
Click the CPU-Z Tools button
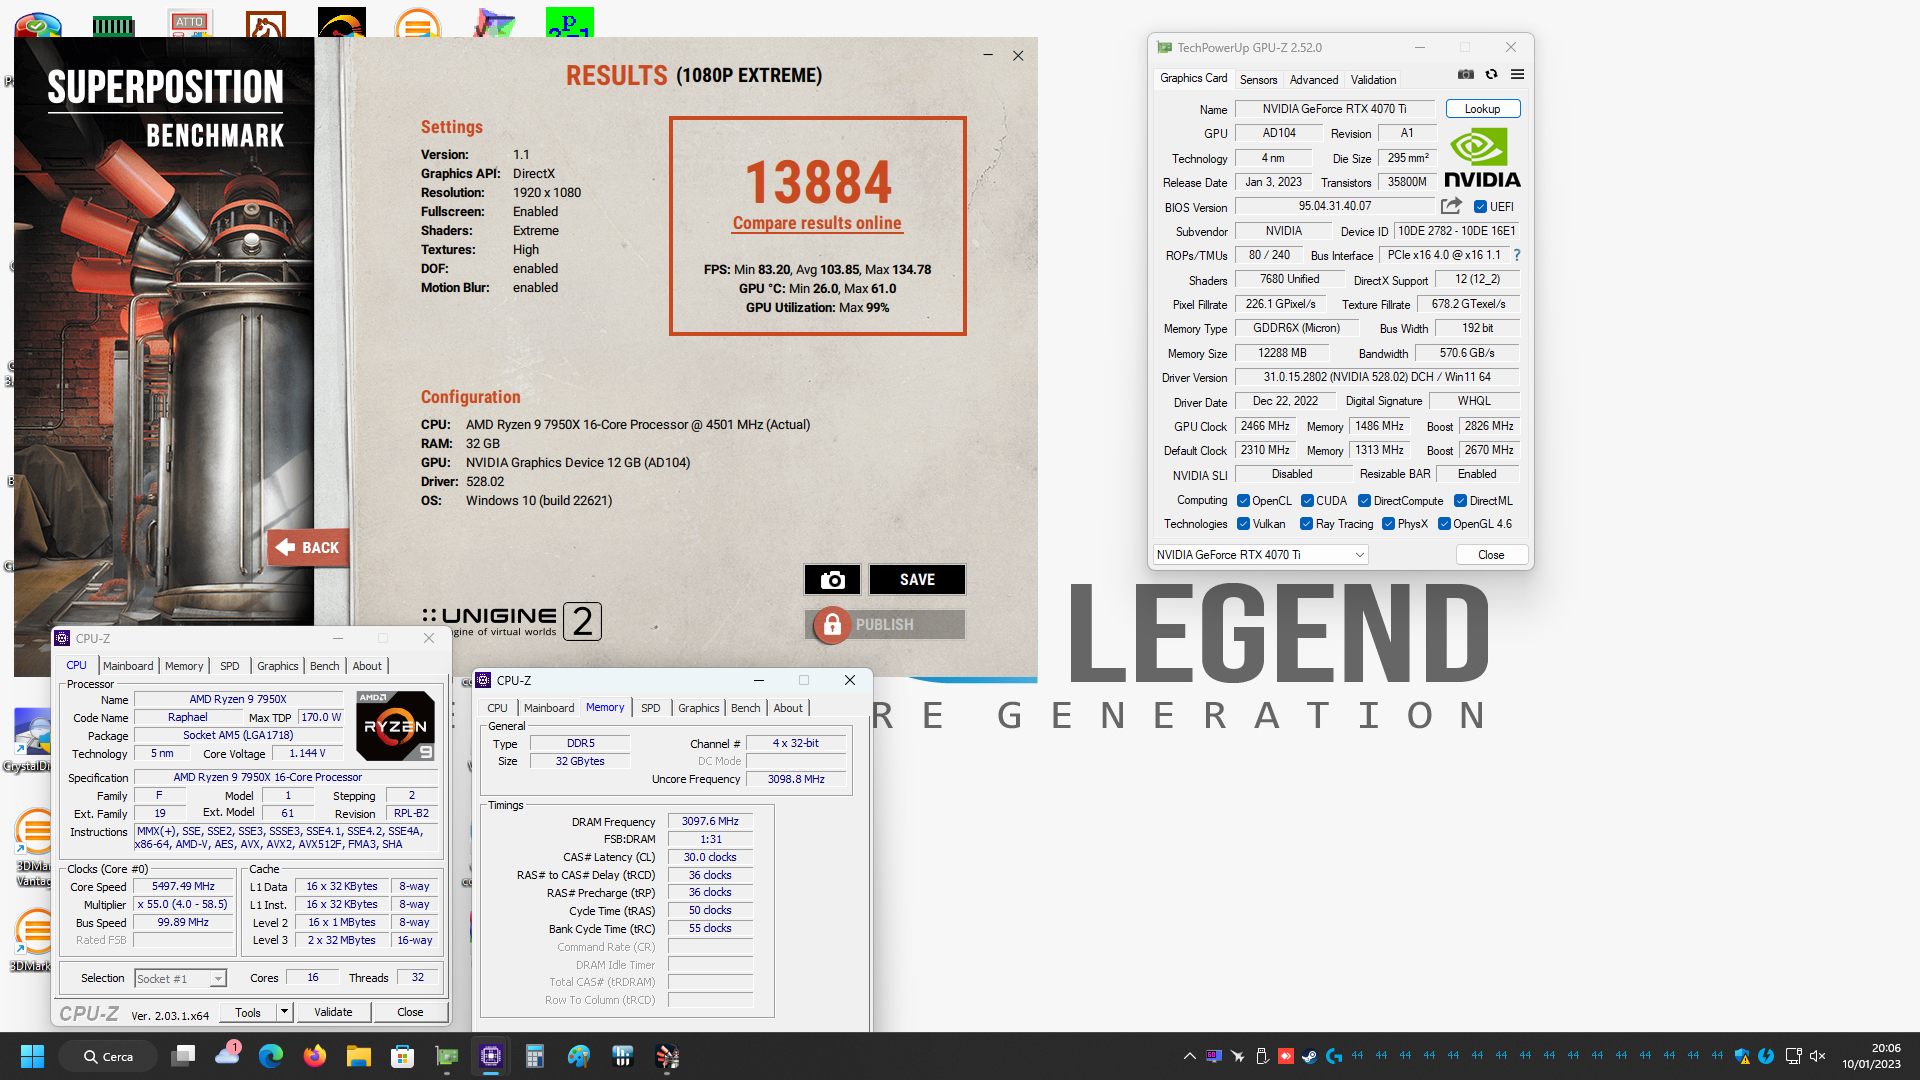pyautogui.click(x=248, y=1012)
